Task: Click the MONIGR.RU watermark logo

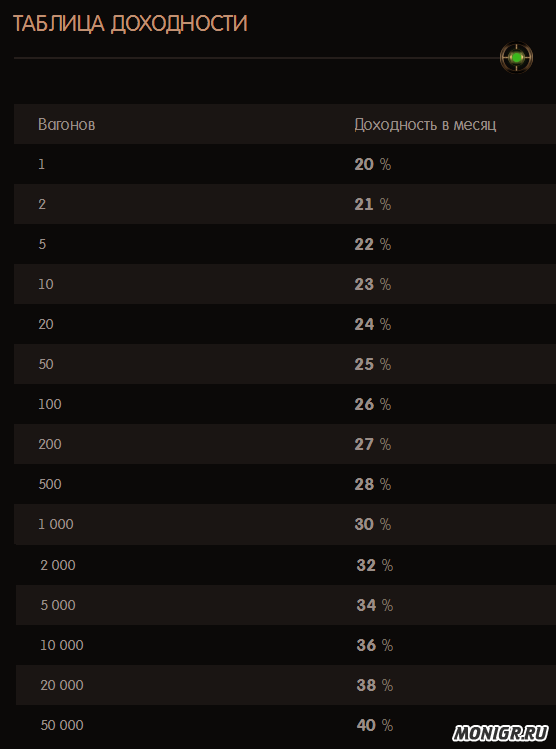Action: (x=501, y=734)
